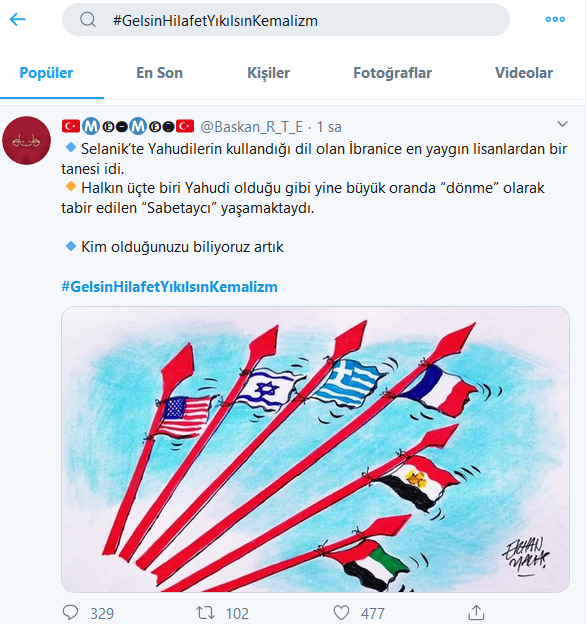Open the Videolar tab

[524, 73]
